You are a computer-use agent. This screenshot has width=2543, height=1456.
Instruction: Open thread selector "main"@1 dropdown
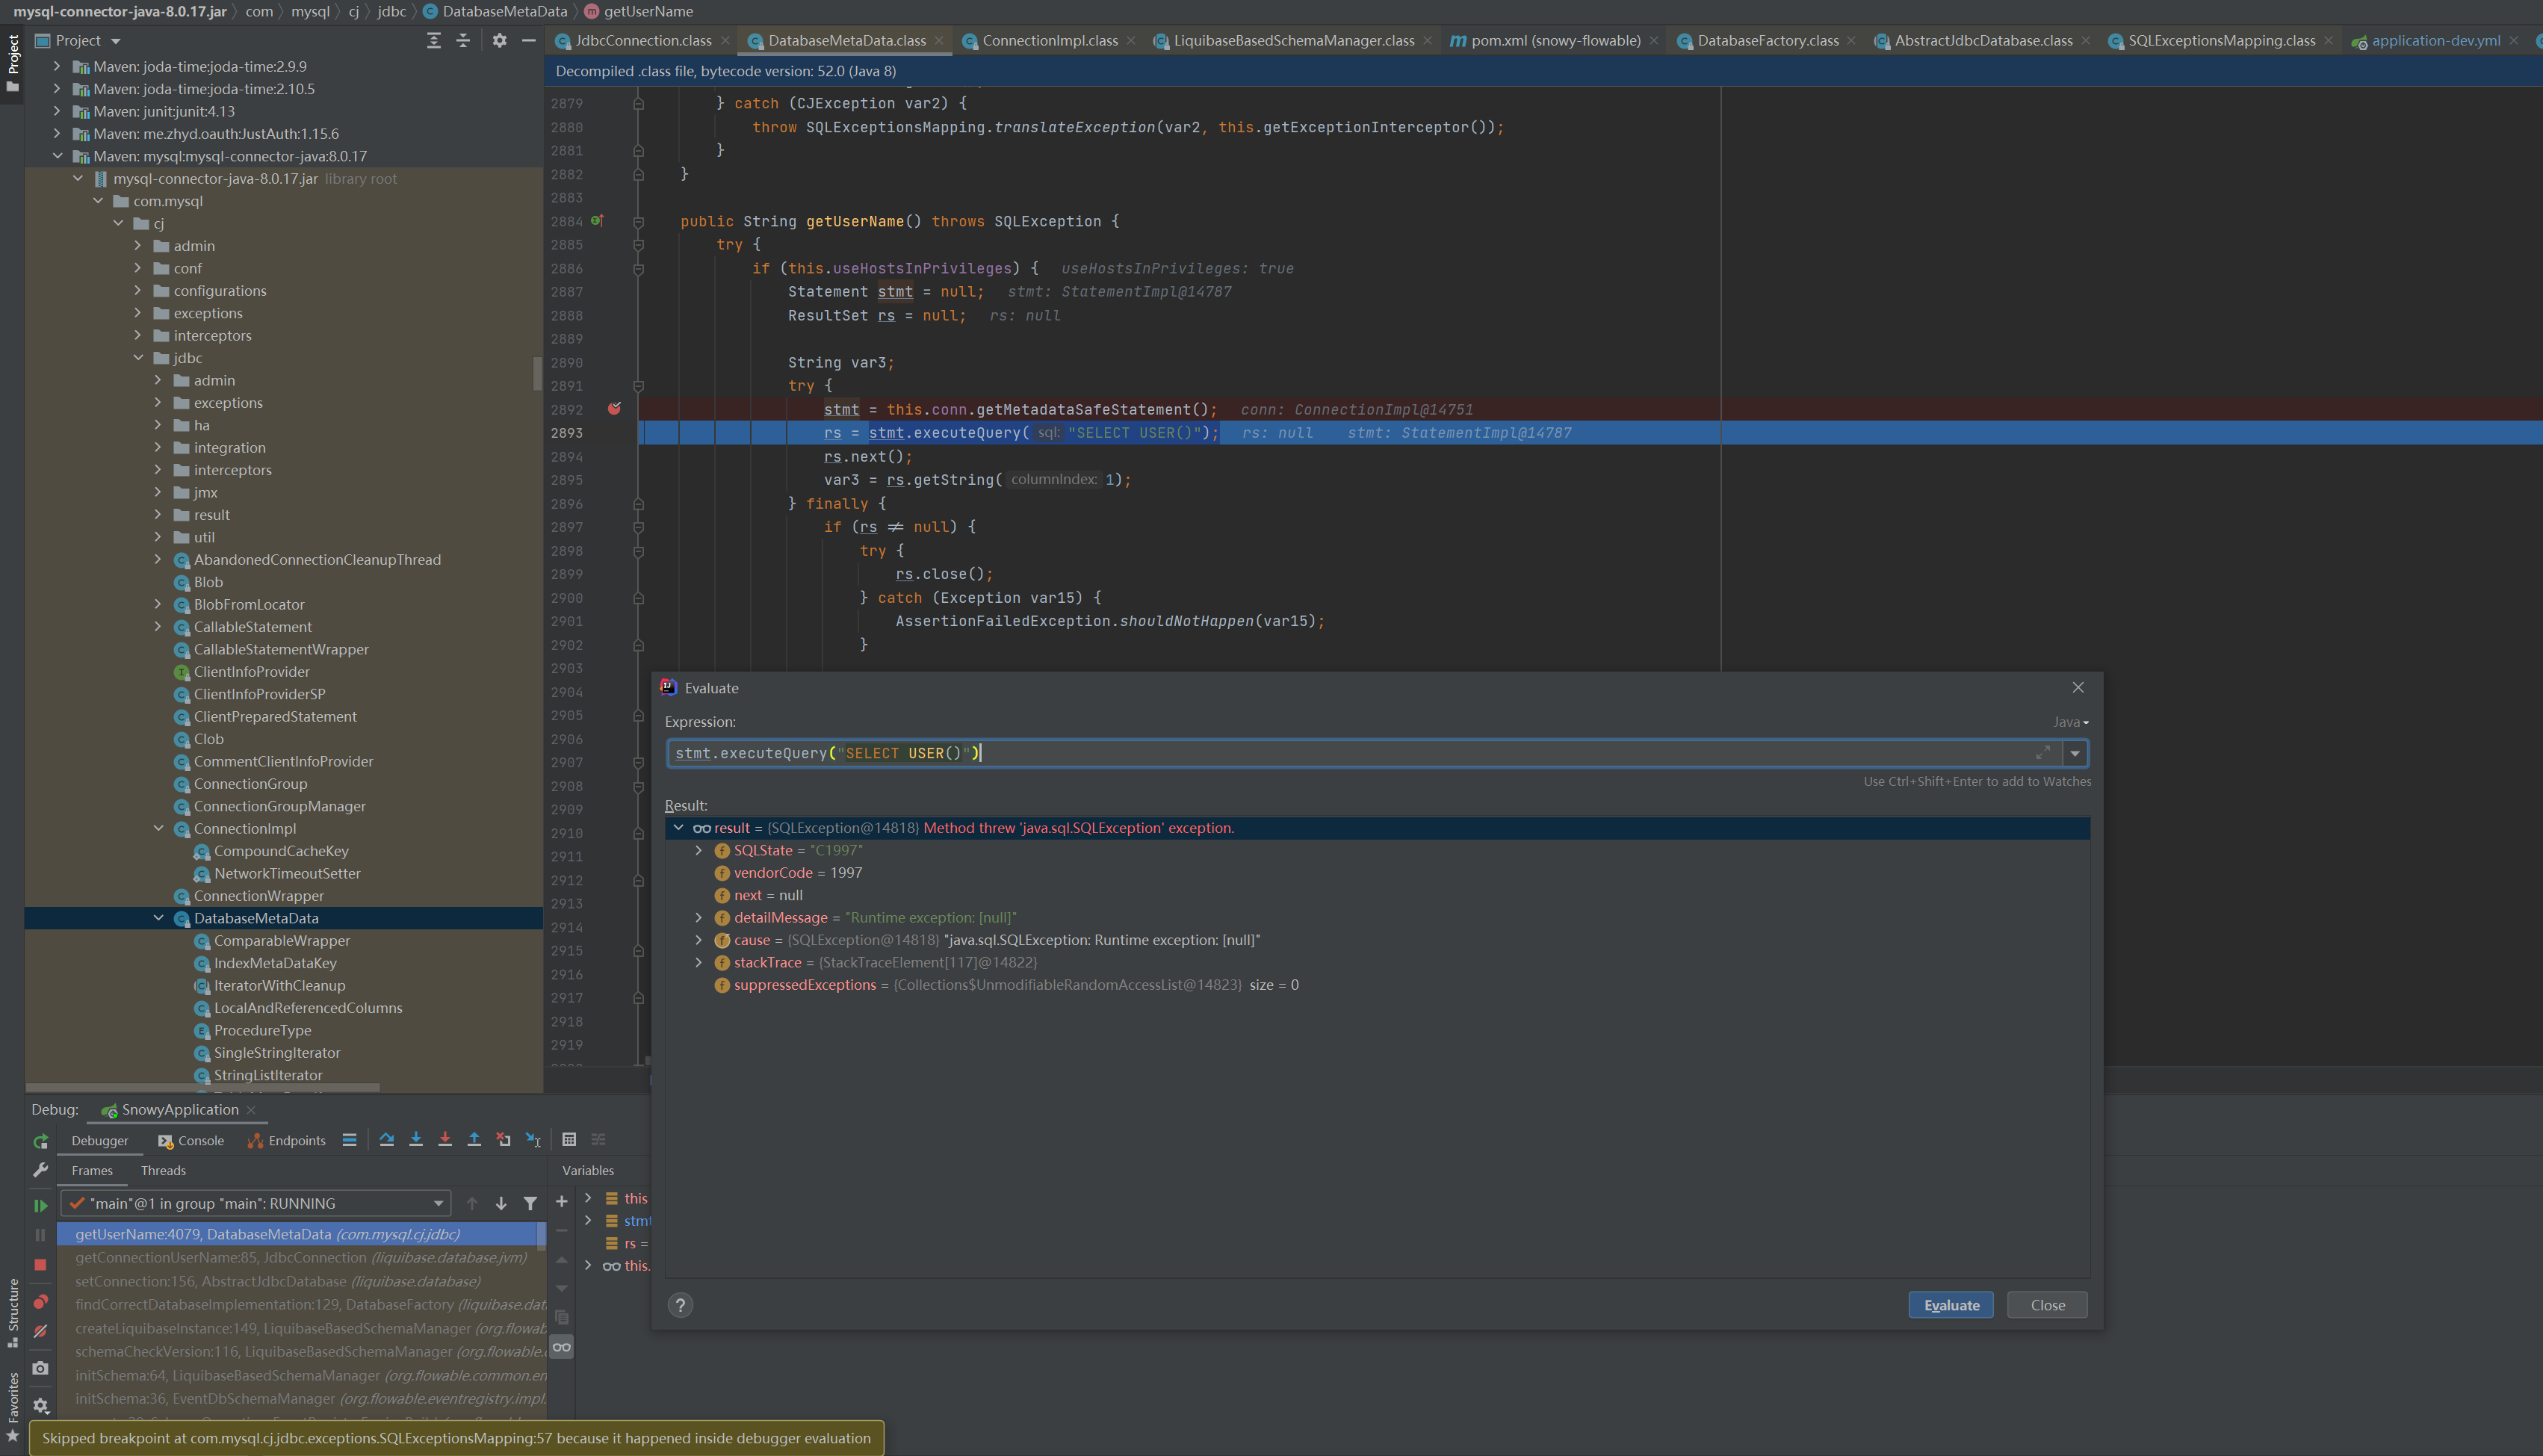(256, 1203)
